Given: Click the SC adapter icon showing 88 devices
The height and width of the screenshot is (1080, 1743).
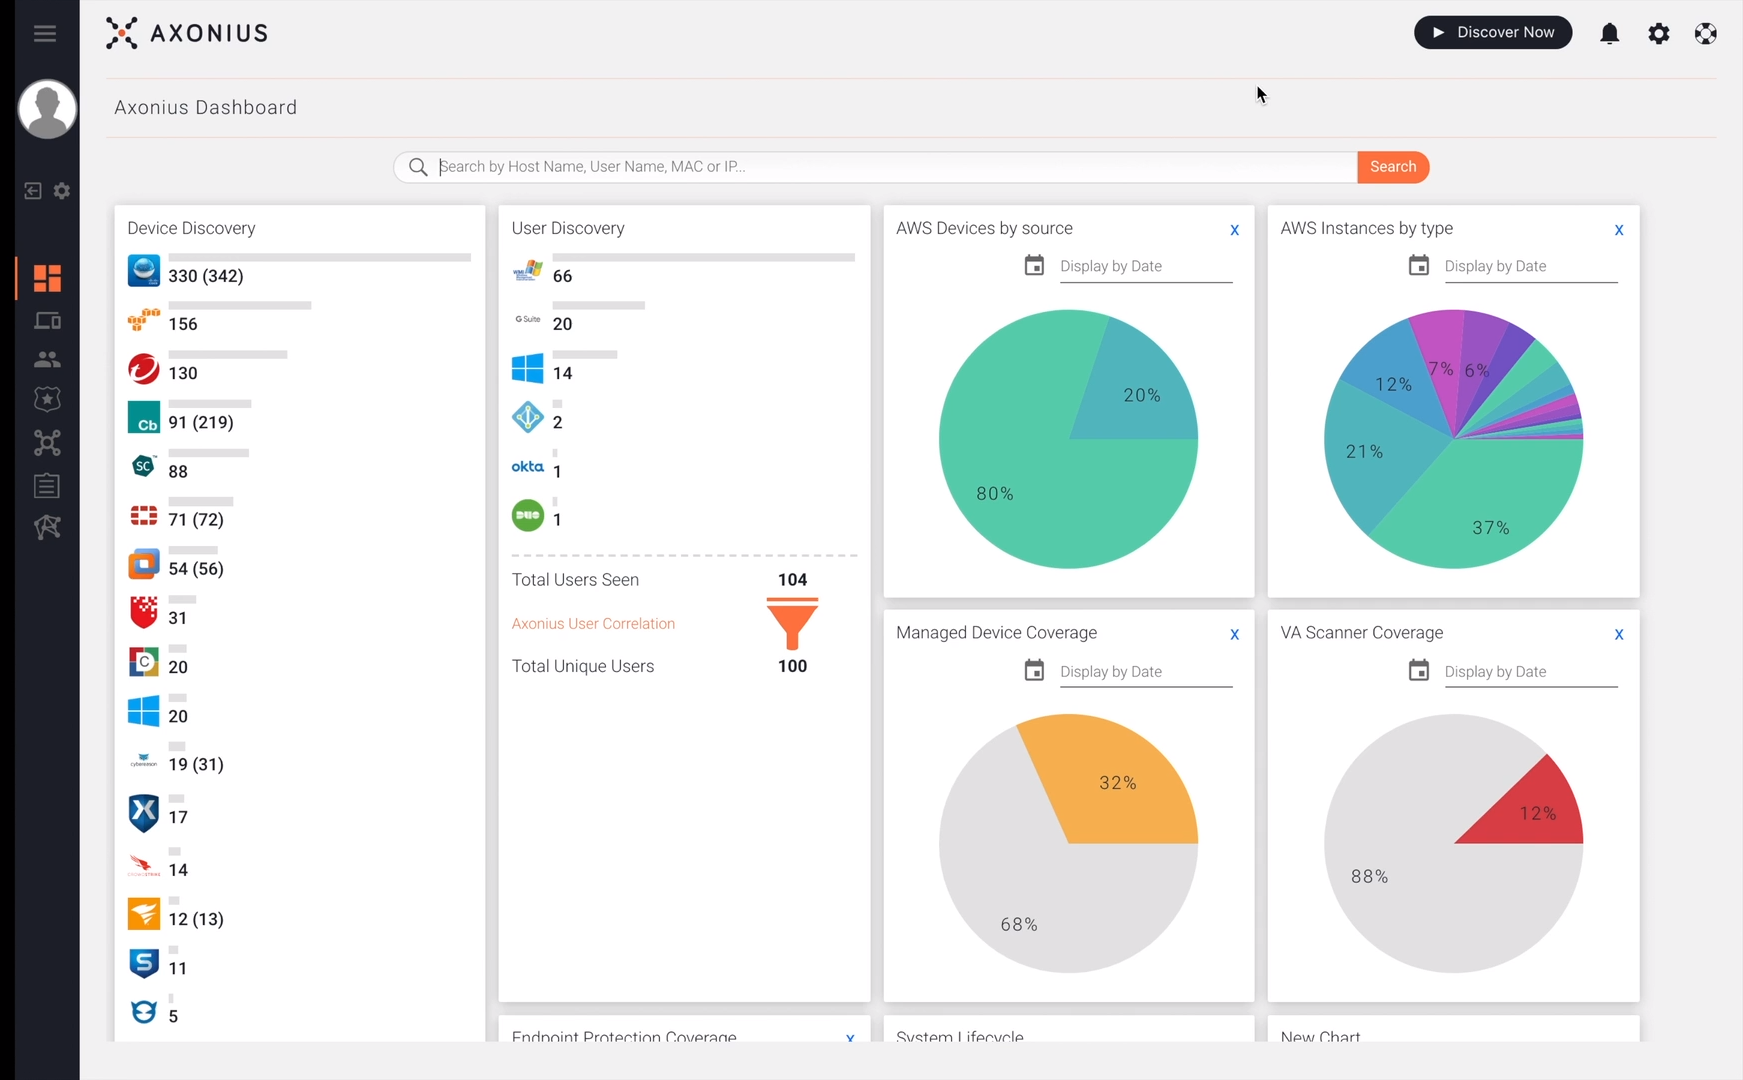Looking at the screenshot, I should click(x=144, y=466).
